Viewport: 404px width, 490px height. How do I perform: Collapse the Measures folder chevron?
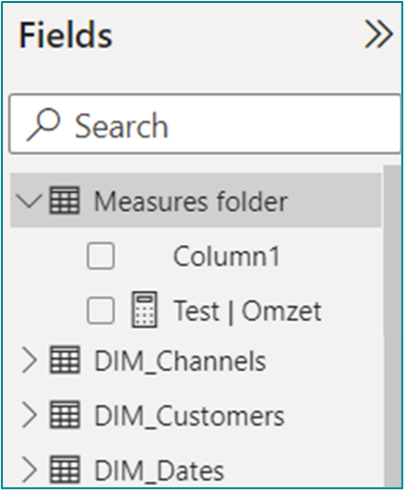(29, 201)
